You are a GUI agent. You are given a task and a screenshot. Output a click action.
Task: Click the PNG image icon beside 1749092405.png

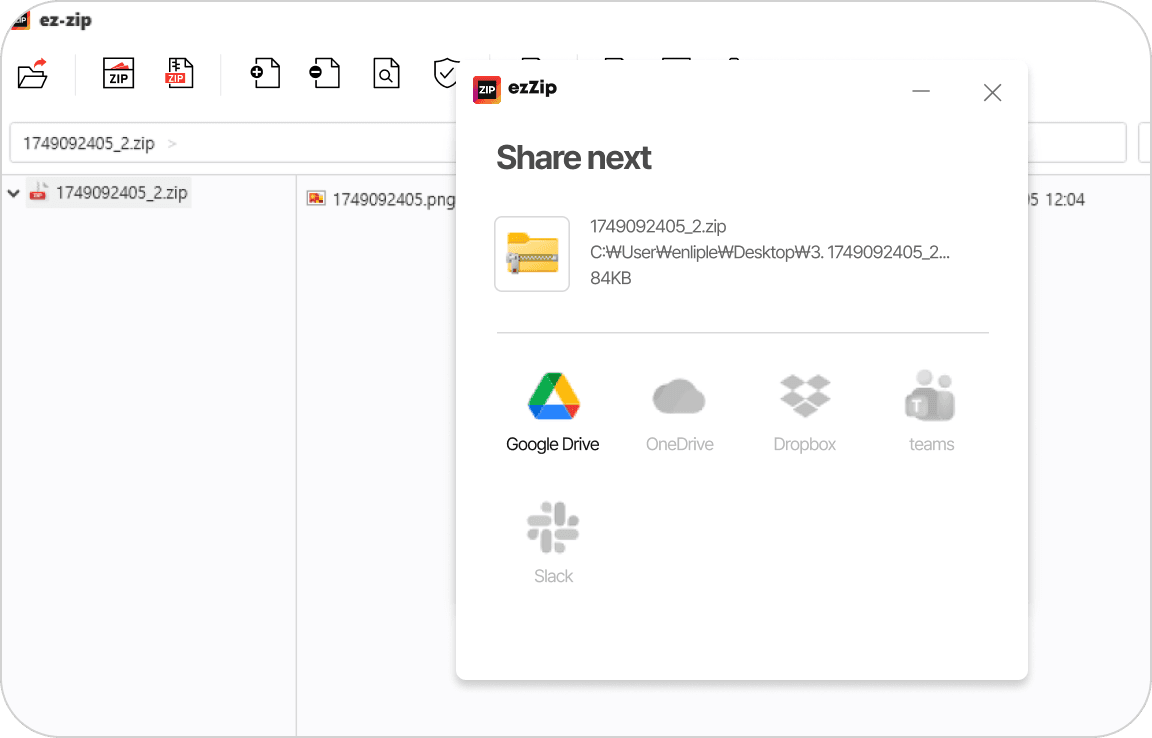coord(317,198)
